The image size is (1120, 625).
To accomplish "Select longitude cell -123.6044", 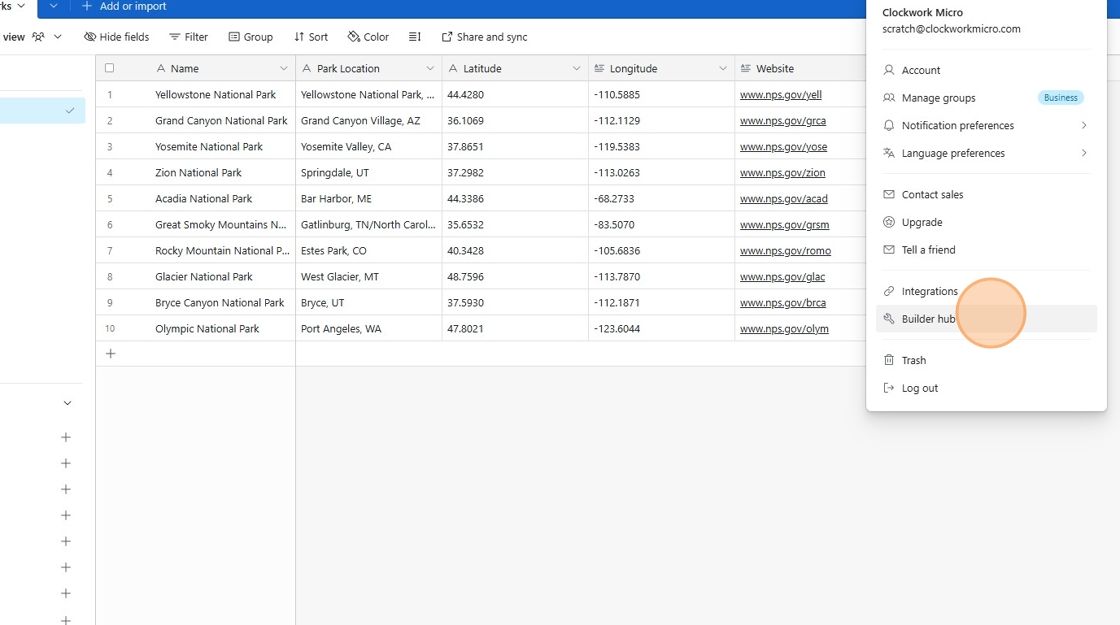I will (x=661, y=329).
